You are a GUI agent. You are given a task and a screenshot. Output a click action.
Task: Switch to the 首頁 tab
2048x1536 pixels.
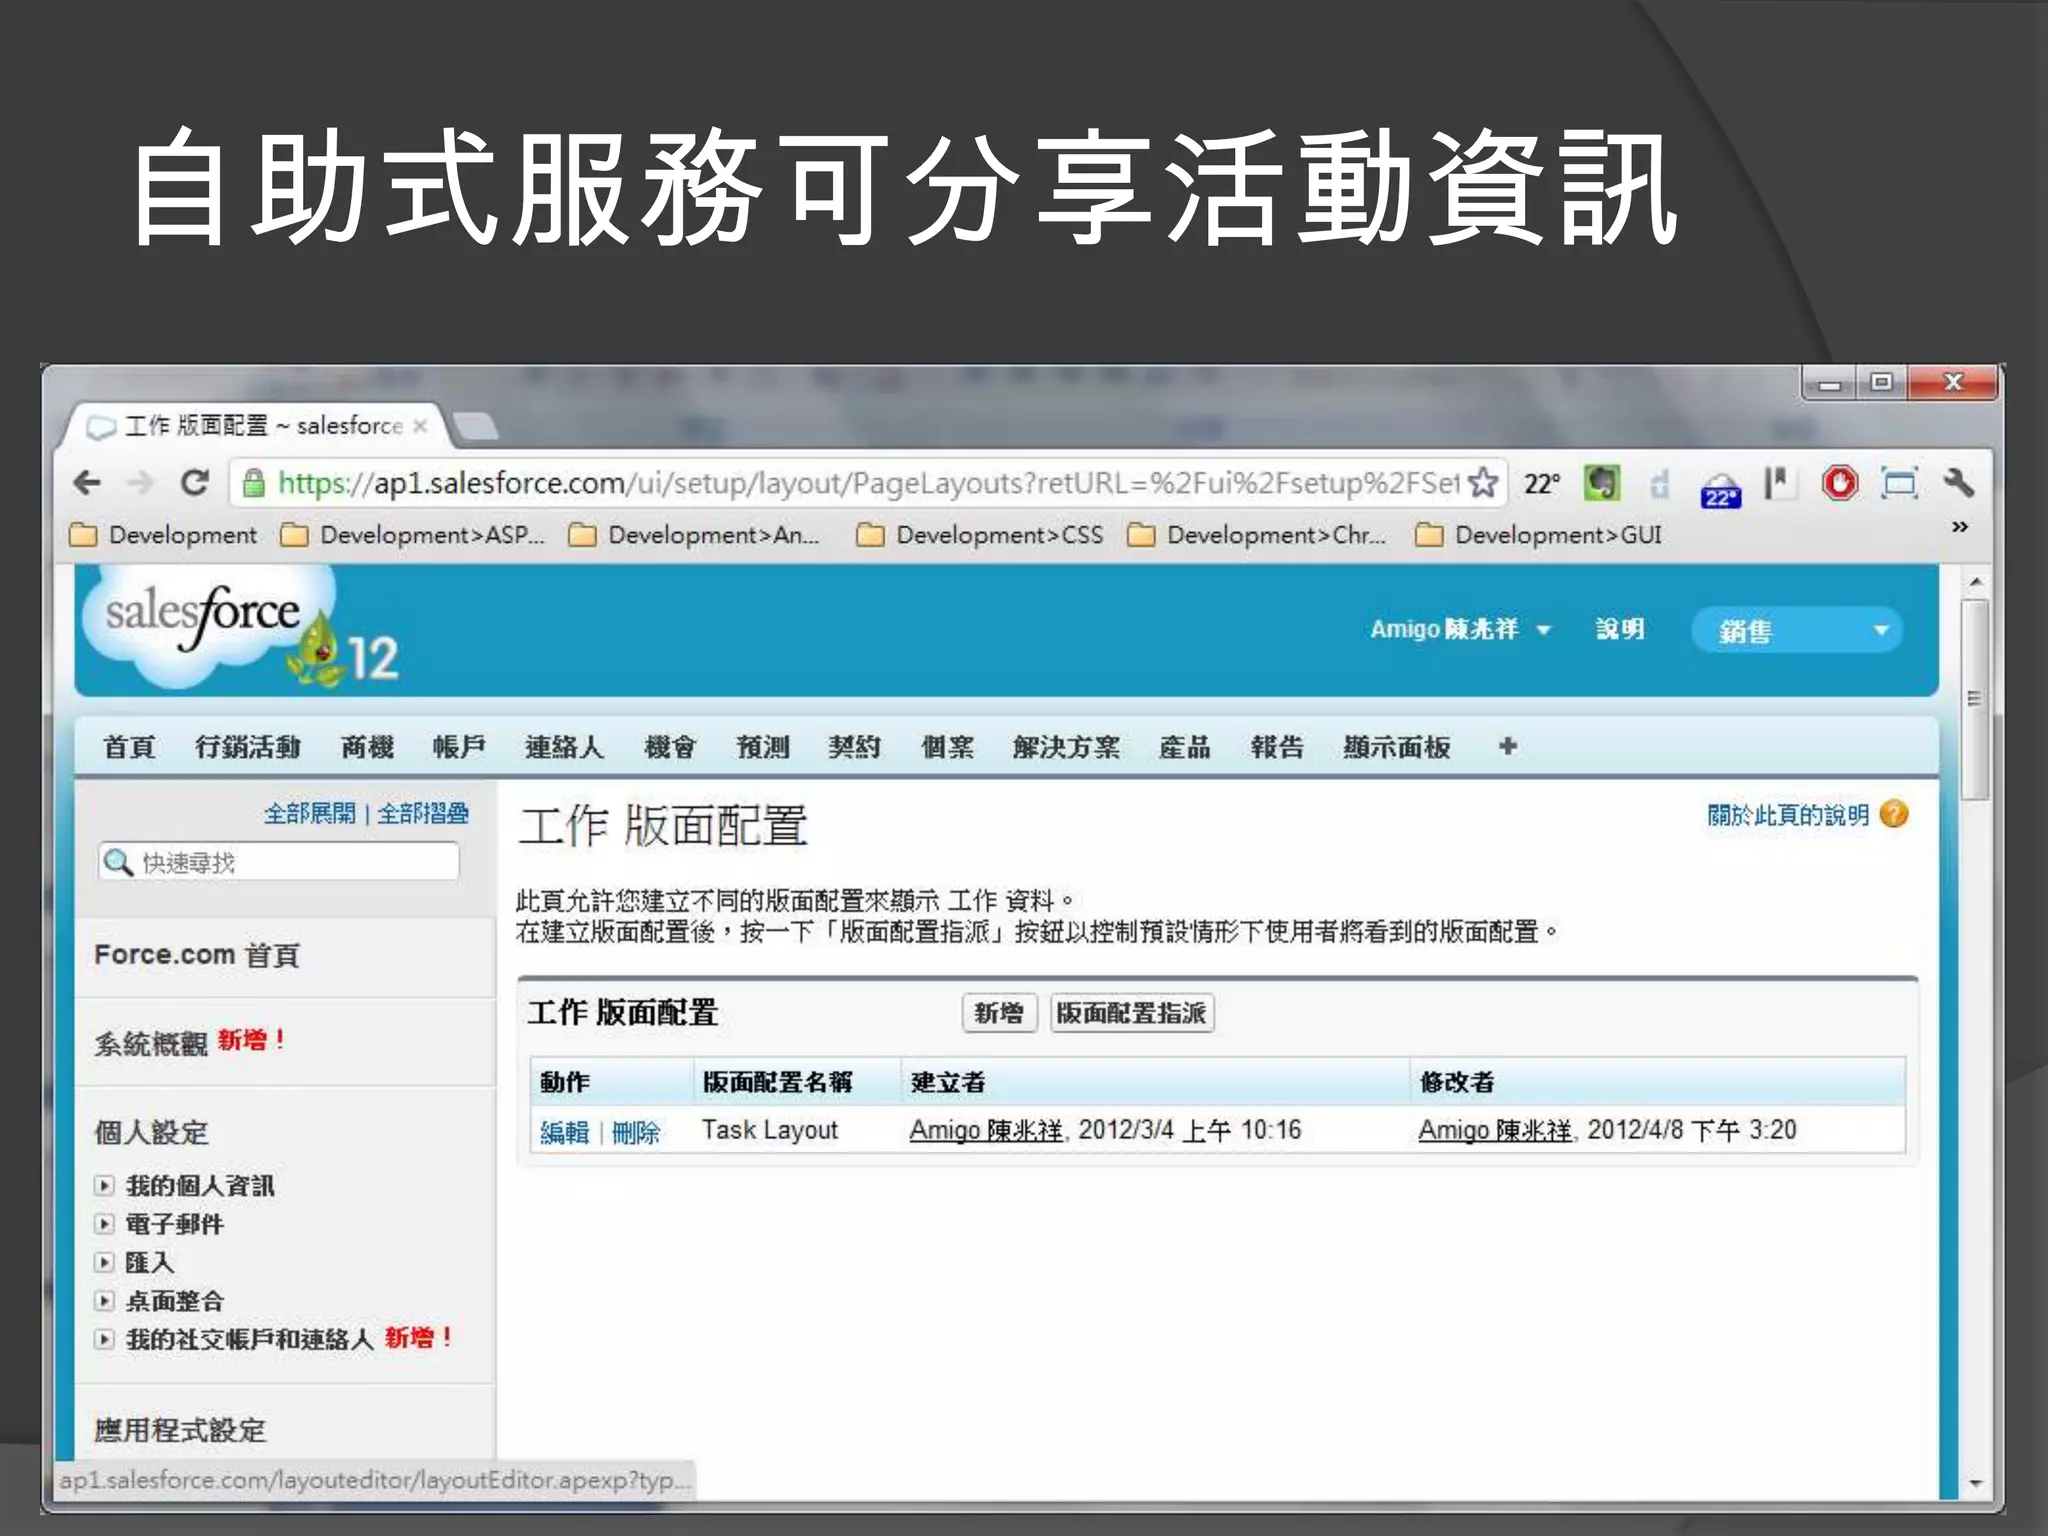pyautogui.click(x=130, y=747)
